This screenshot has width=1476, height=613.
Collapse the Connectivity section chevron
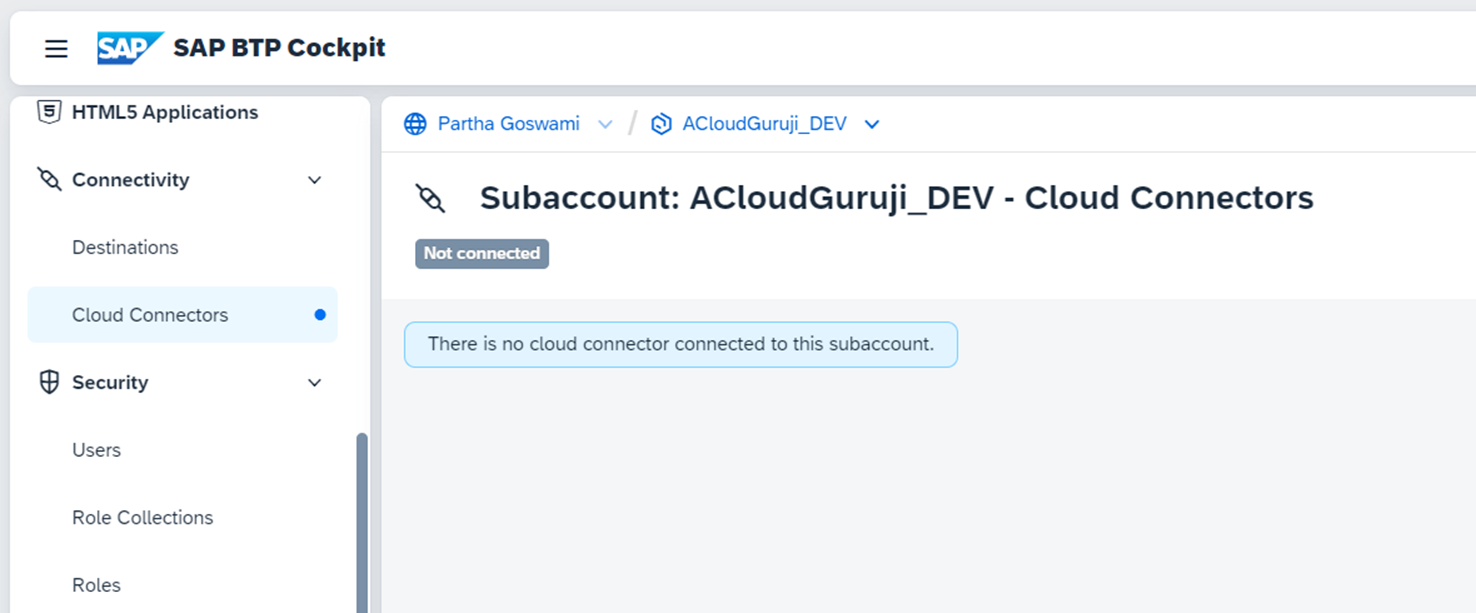coord(314,180)
